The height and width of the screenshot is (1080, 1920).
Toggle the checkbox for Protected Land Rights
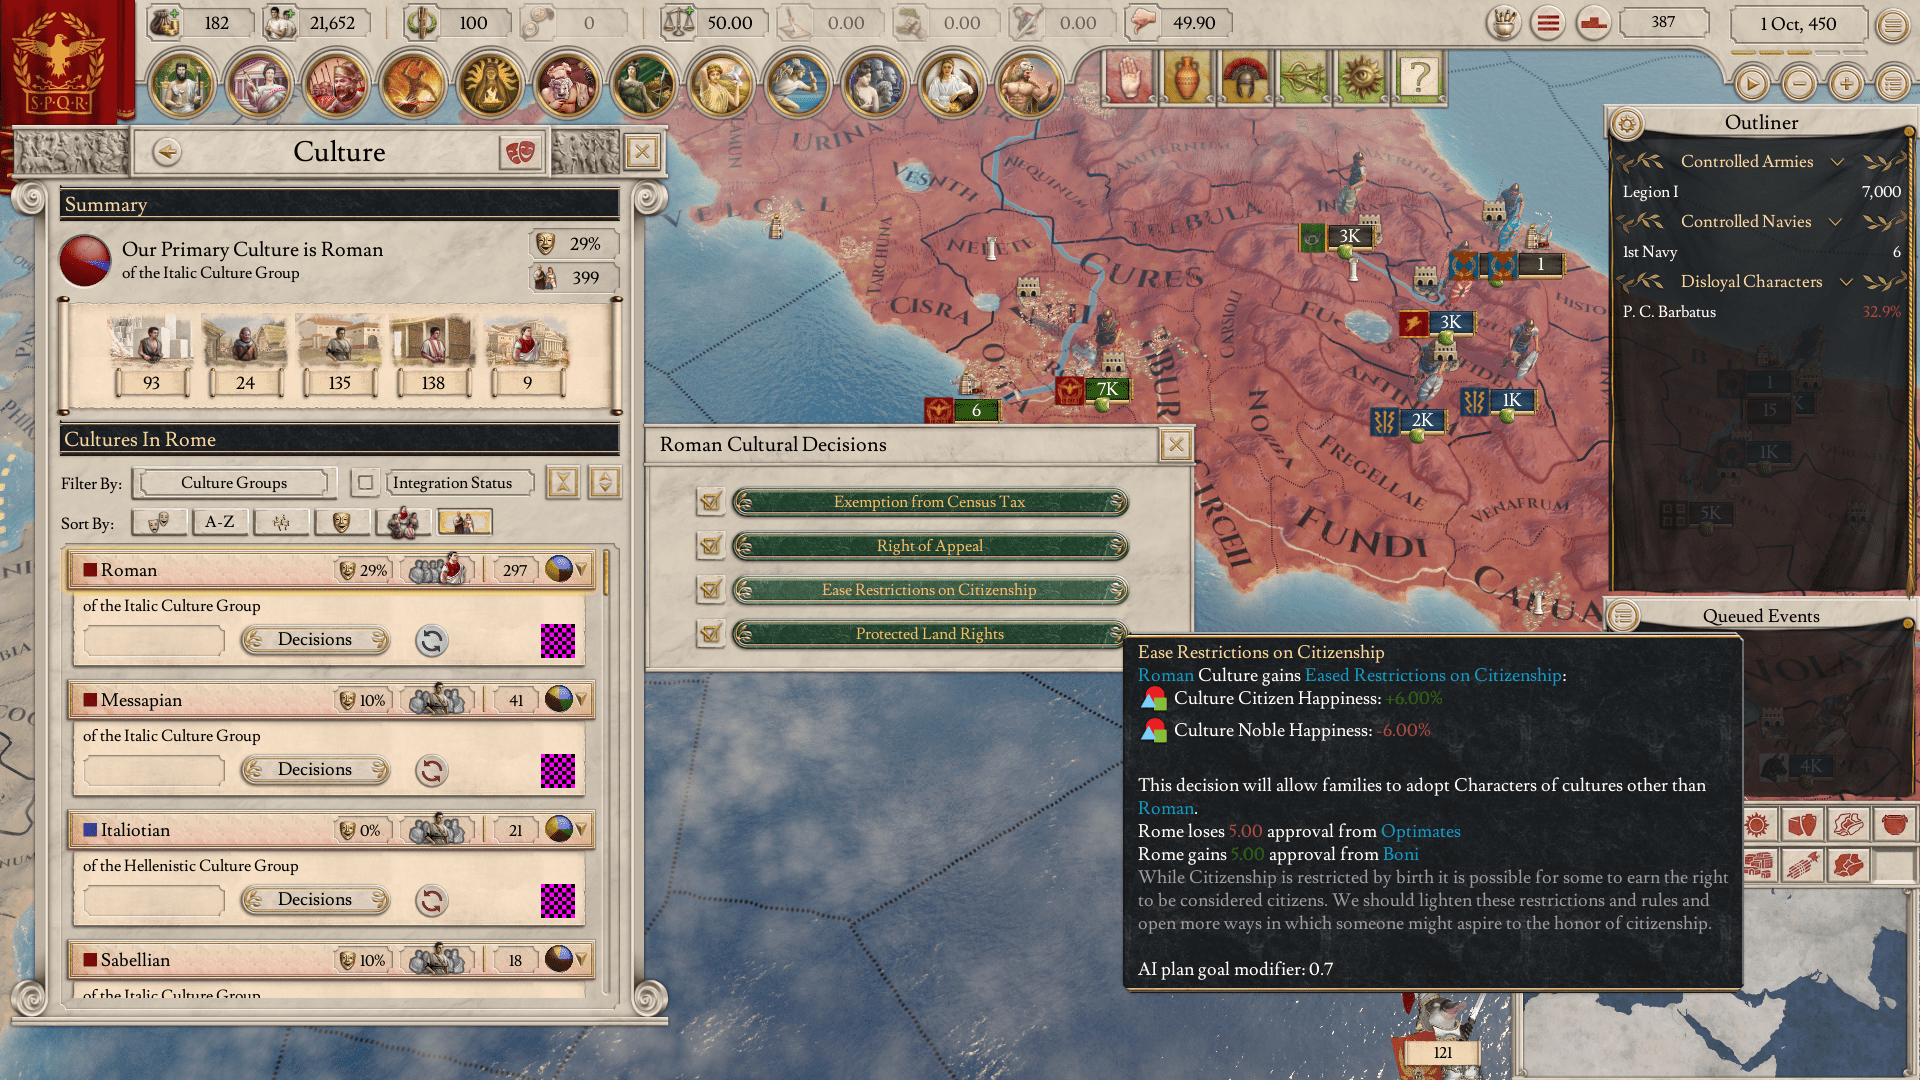click(711, 634)
